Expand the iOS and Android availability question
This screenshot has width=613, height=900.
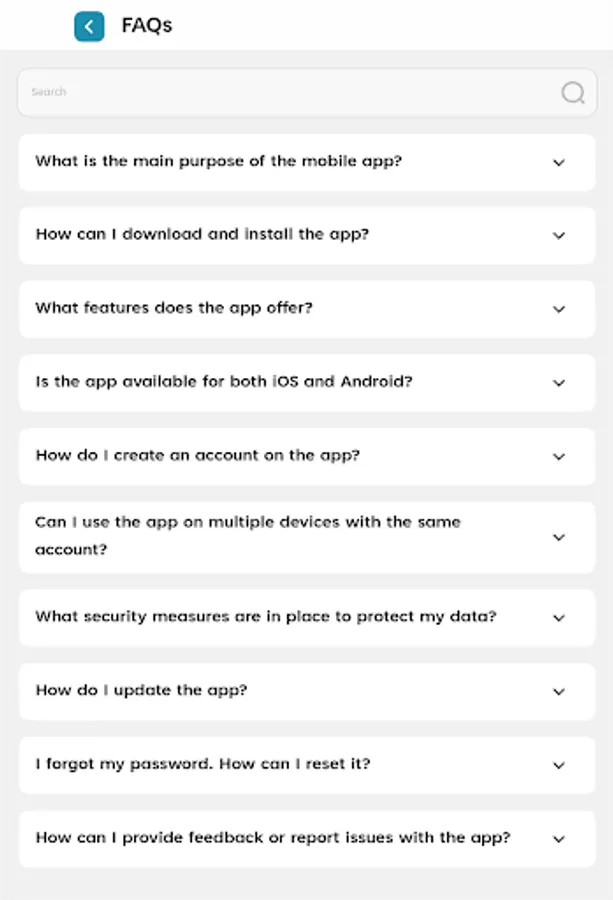[559, 382]
